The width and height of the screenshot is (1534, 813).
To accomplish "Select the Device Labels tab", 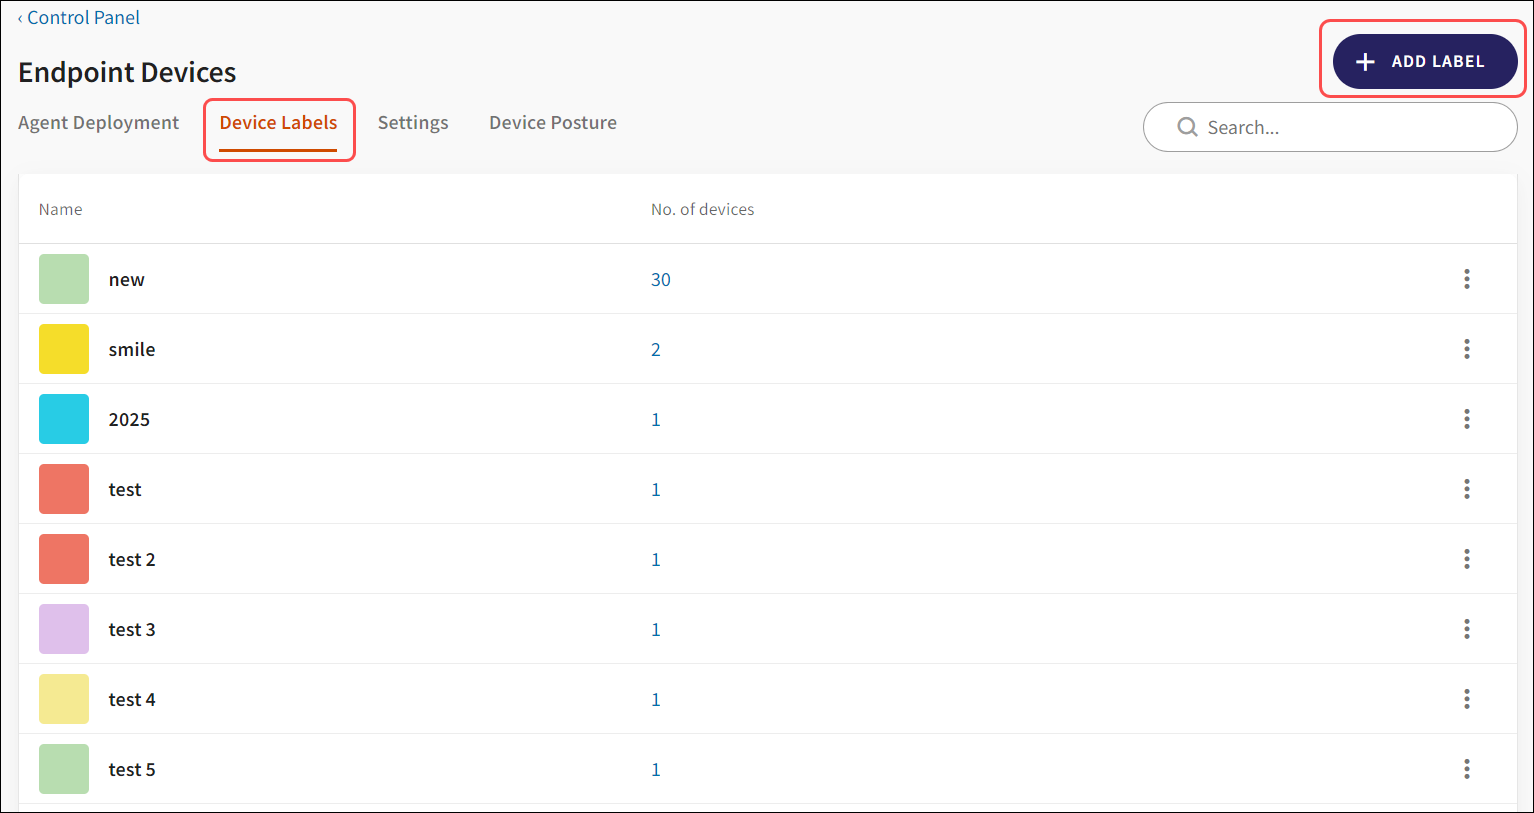I will (x=278, y=123).
